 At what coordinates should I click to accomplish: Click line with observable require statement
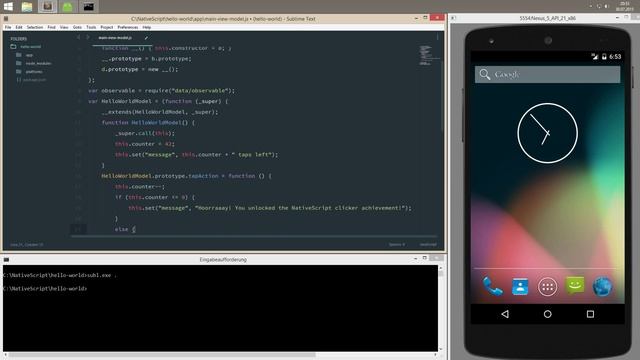pos(162,91)
